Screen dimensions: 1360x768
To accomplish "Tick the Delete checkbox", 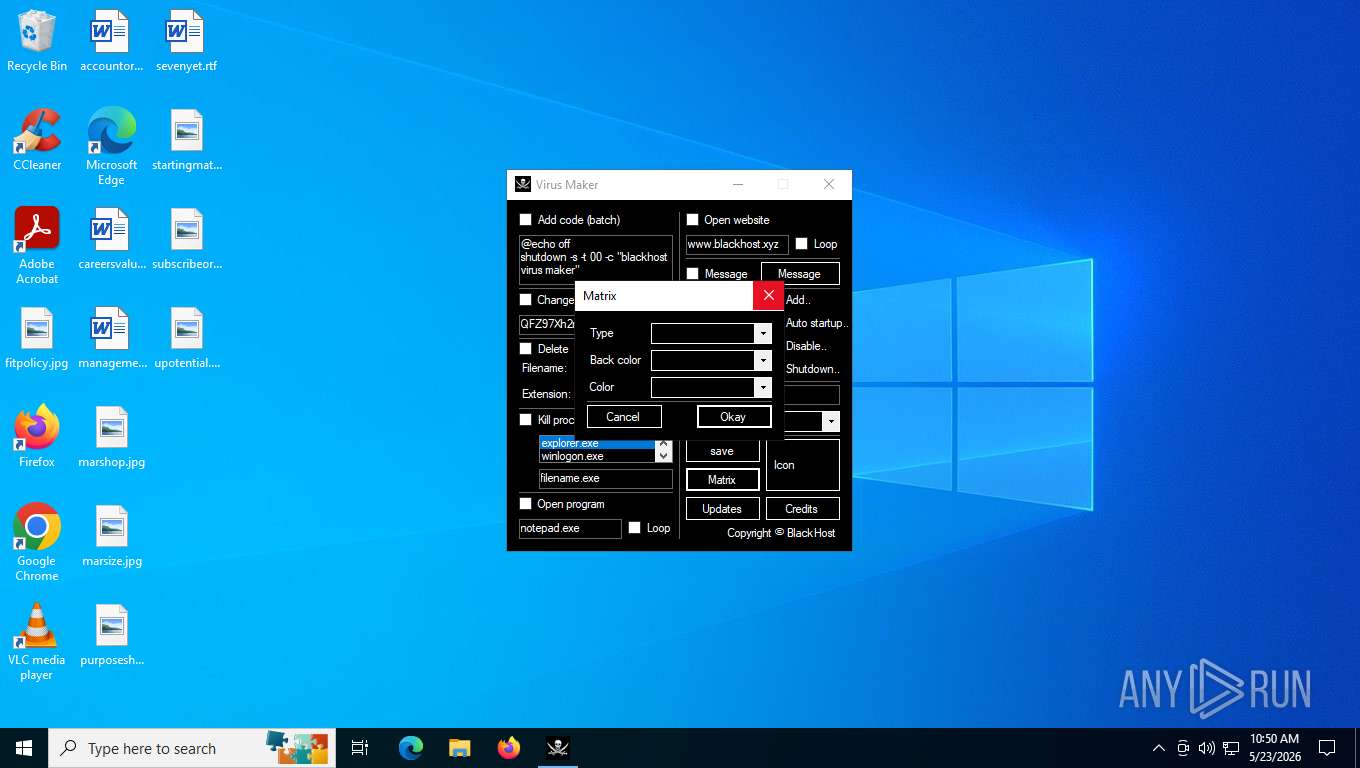I will coord(526,349).
